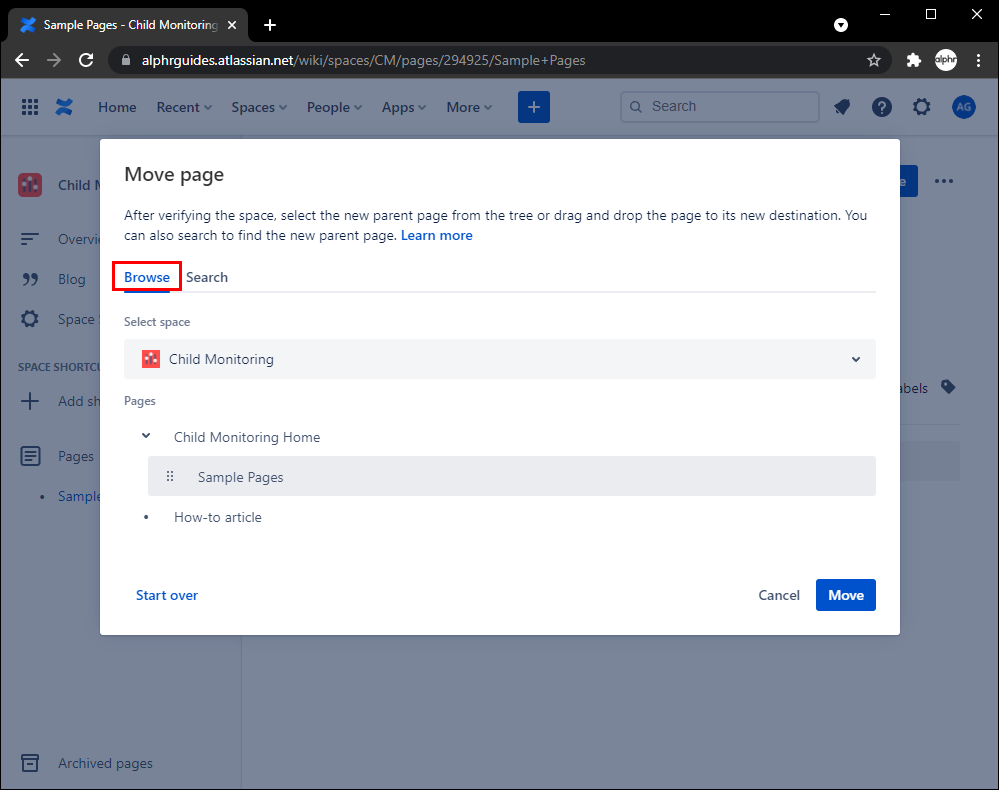Image resolution: width=999 pixels, height=790 pixels.
Task: Open the Spaces dropdown menu
Action: 259,107
